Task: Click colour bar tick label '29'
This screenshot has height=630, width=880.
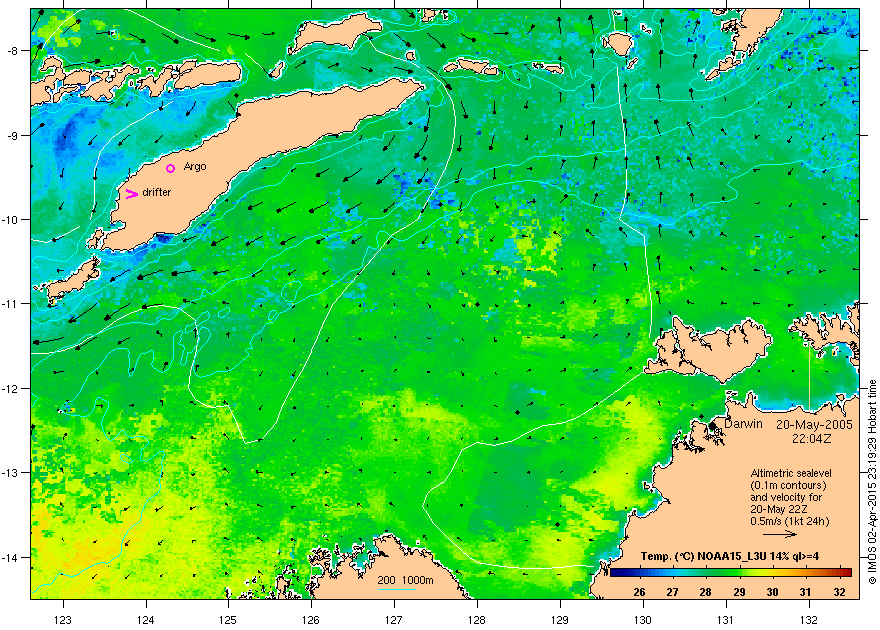Action: 739,592
